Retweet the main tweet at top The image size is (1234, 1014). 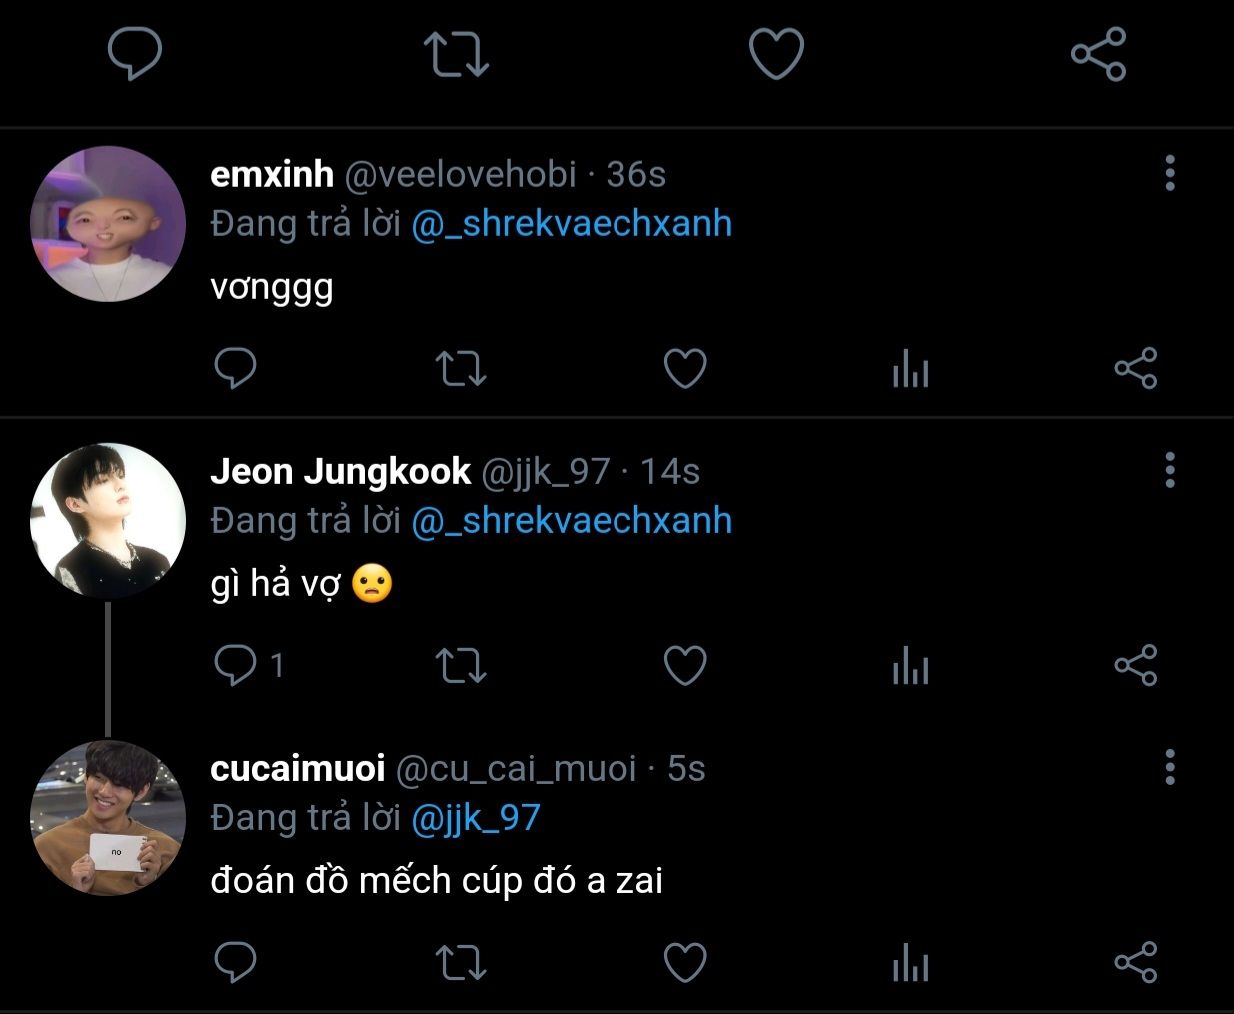pos(456,54)
